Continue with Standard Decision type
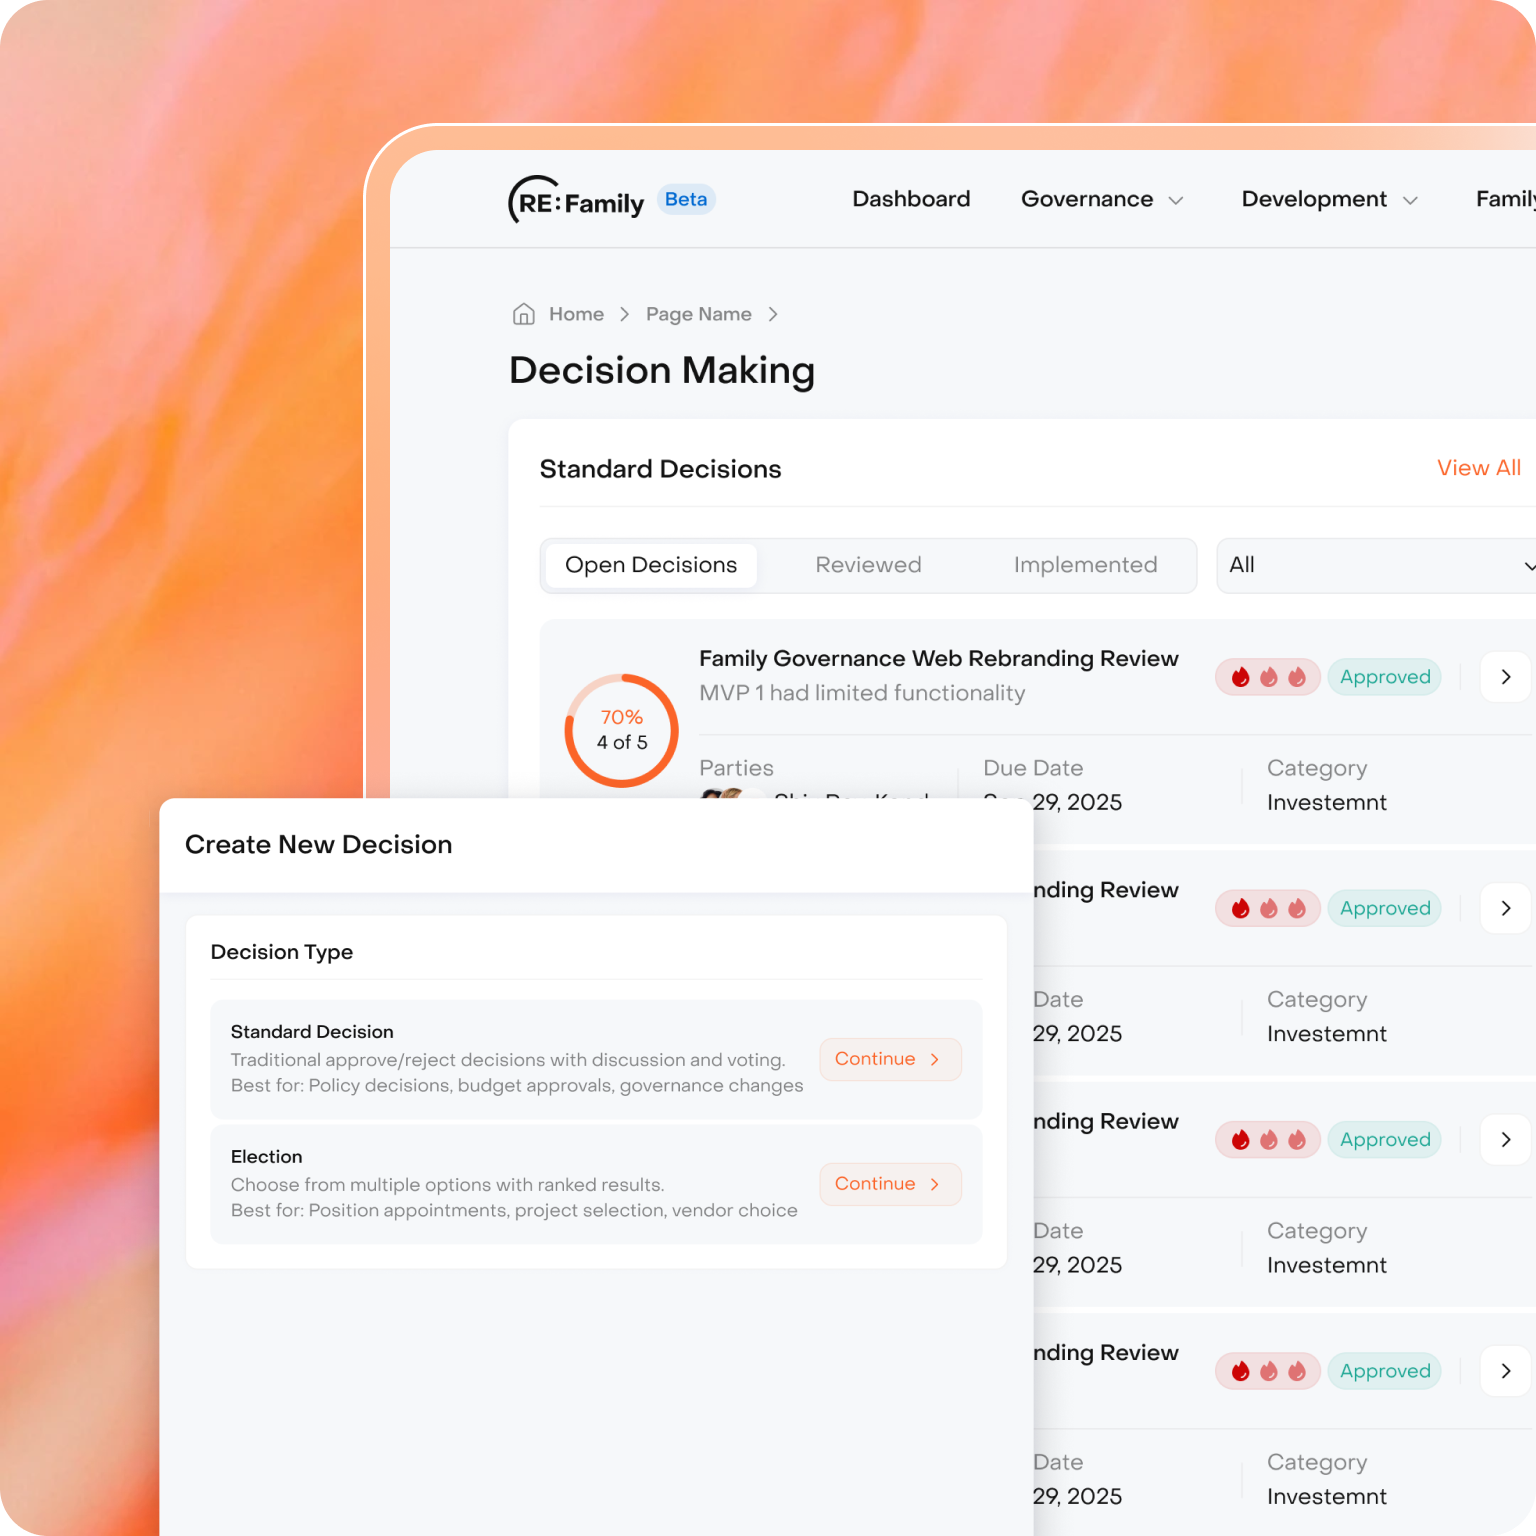Image resolution: width=1536 pixels, height=1536 pixels. 890,1059
